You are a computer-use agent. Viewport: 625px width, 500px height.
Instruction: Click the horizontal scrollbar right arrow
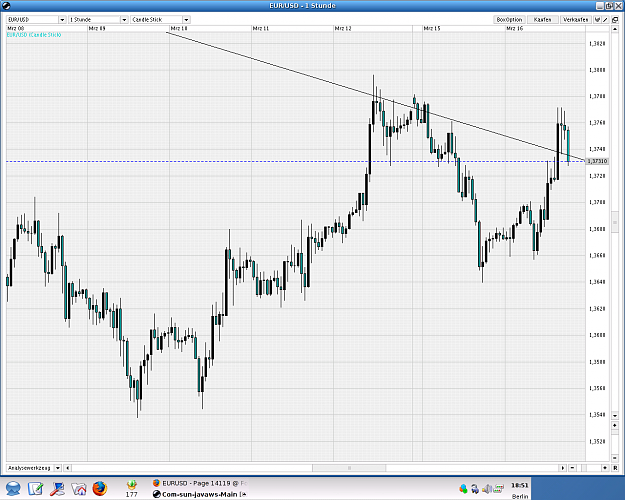click(563, 468)
